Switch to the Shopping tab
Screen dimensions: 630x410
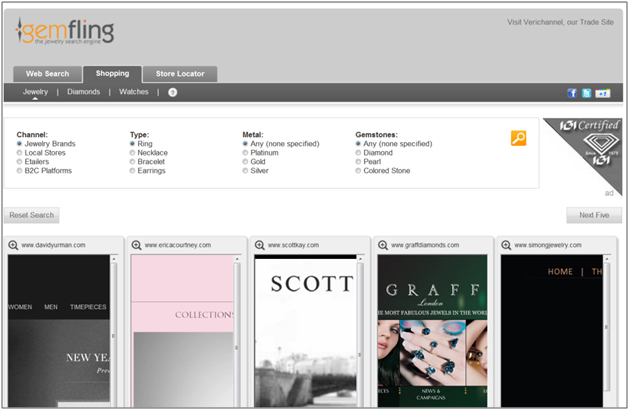(112, 74)
